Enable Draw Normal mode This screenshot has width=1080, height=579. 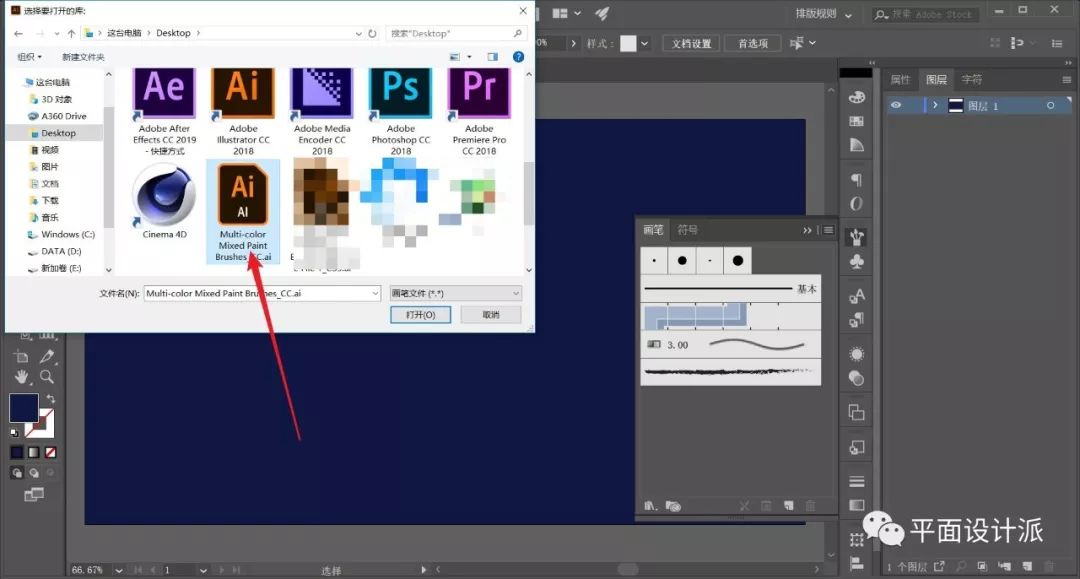tap(17, 473)
